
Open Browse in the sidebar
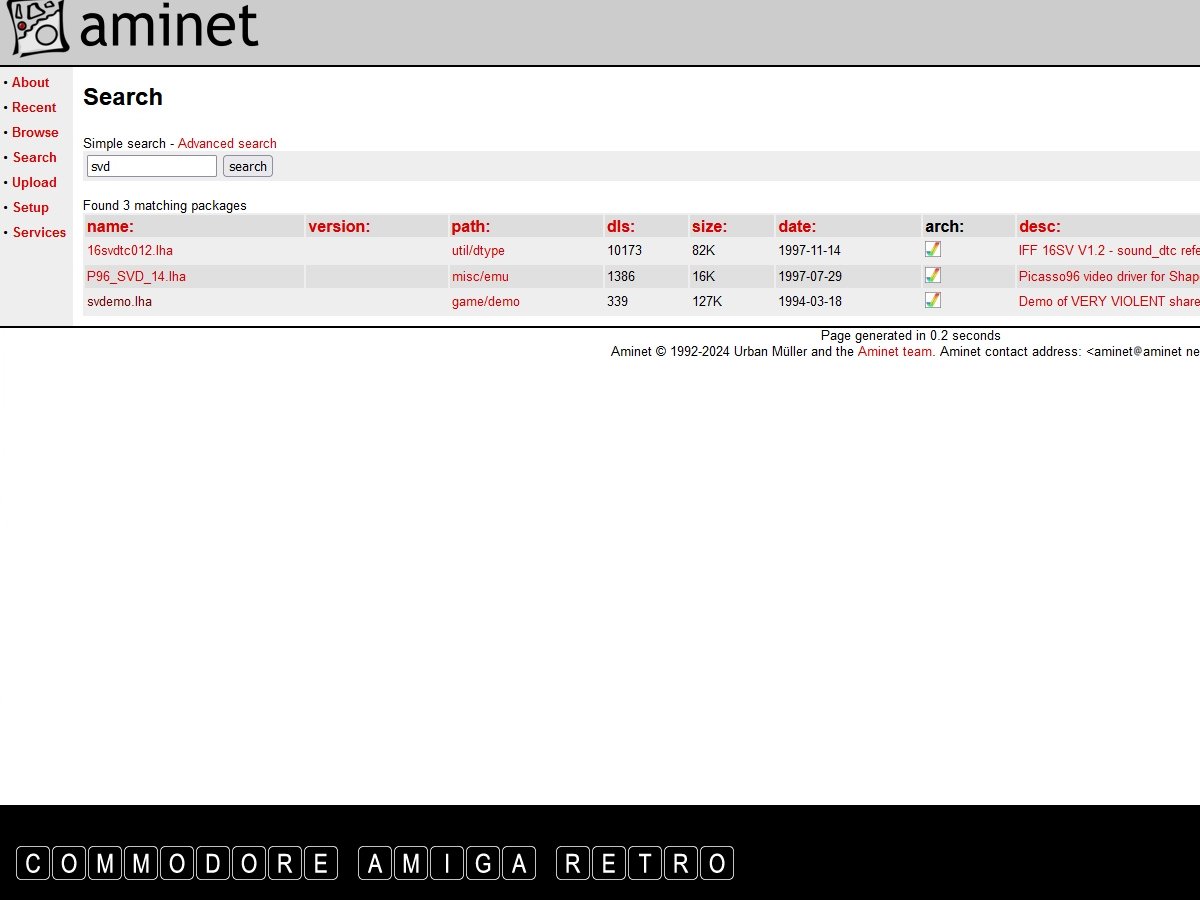click(35, 133)
